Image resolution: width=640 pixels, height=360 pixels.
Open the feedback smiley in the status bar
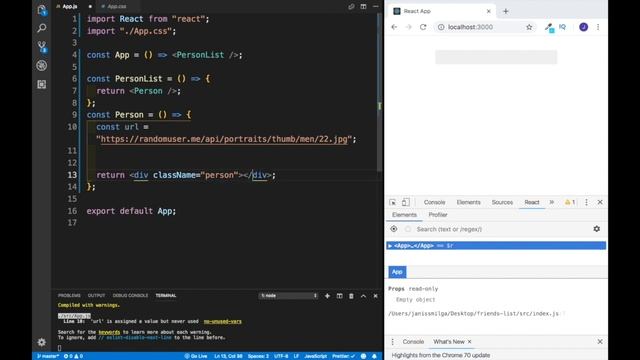(363, 356)
